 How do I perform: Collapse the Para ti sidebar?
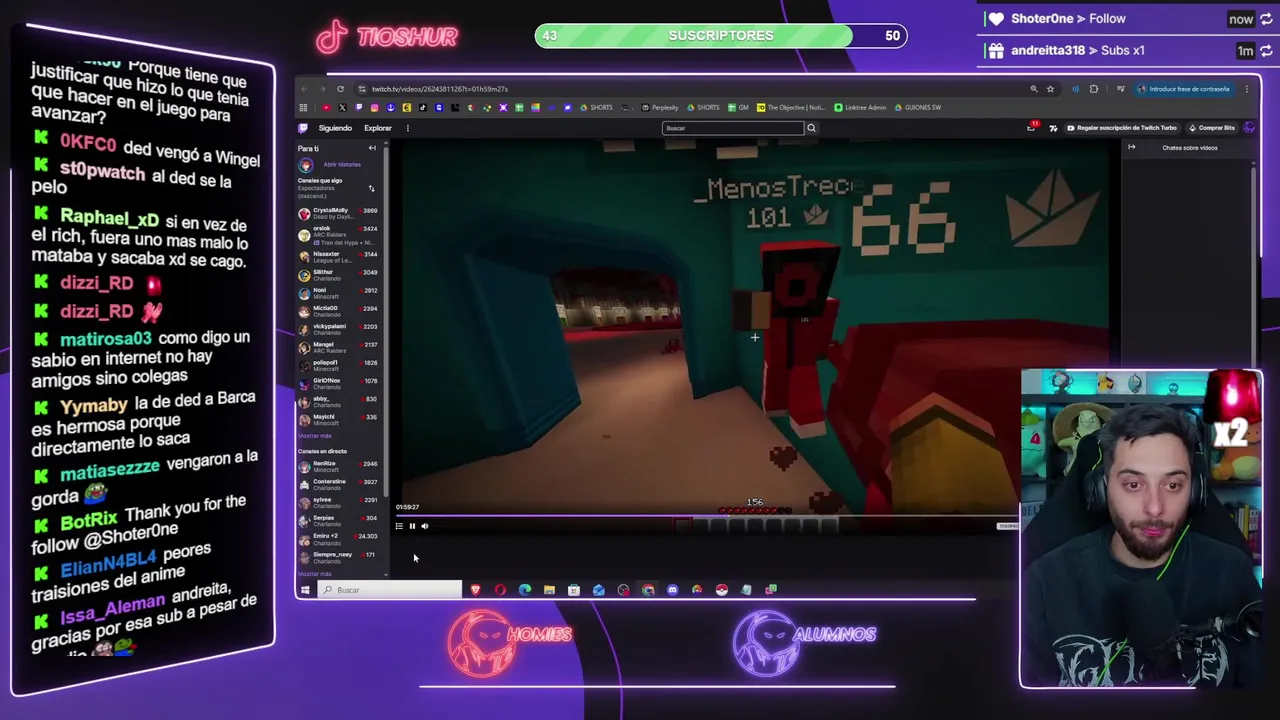pyautogui.click(x=372, y=148)
